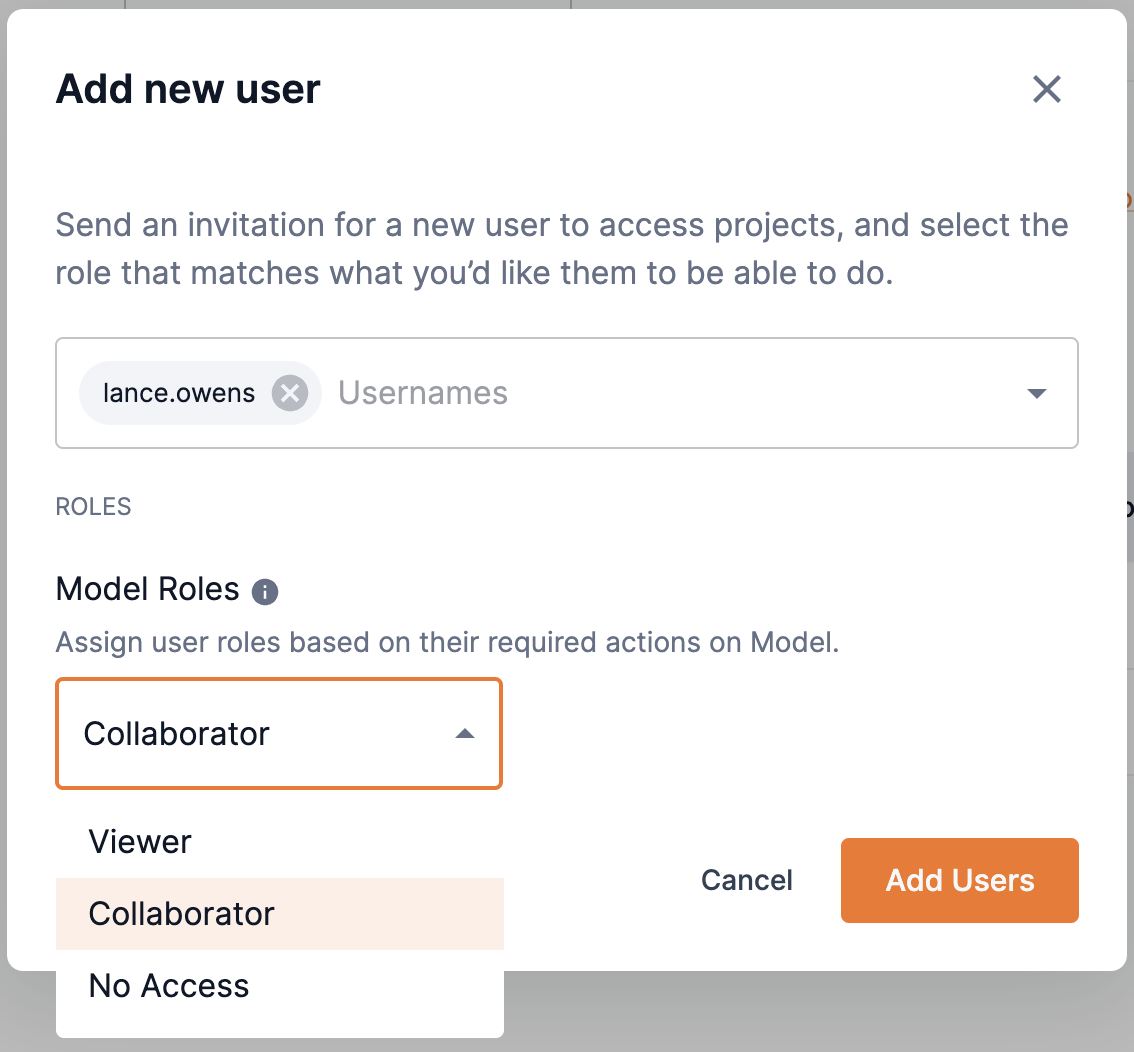Choose No Access from the role list
The height and width of the screenshot is (1052, 1134).
pyautogui.click(x=168, y=986)
